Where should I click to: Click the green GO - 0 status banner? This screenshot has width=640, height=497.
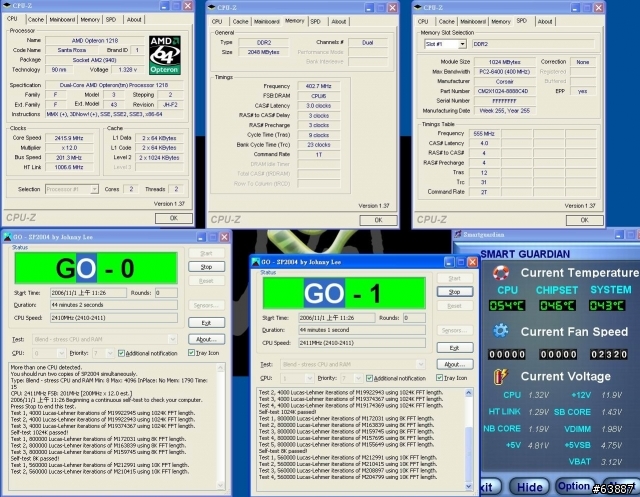[x=96, y=268]
